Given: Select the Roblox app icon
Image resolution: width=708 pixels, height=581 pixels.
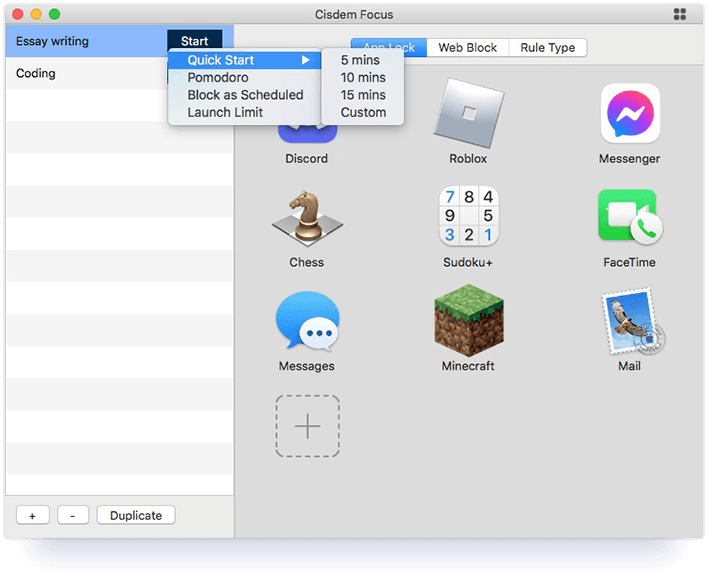Looking at the screenshot, I should (469, 113).
